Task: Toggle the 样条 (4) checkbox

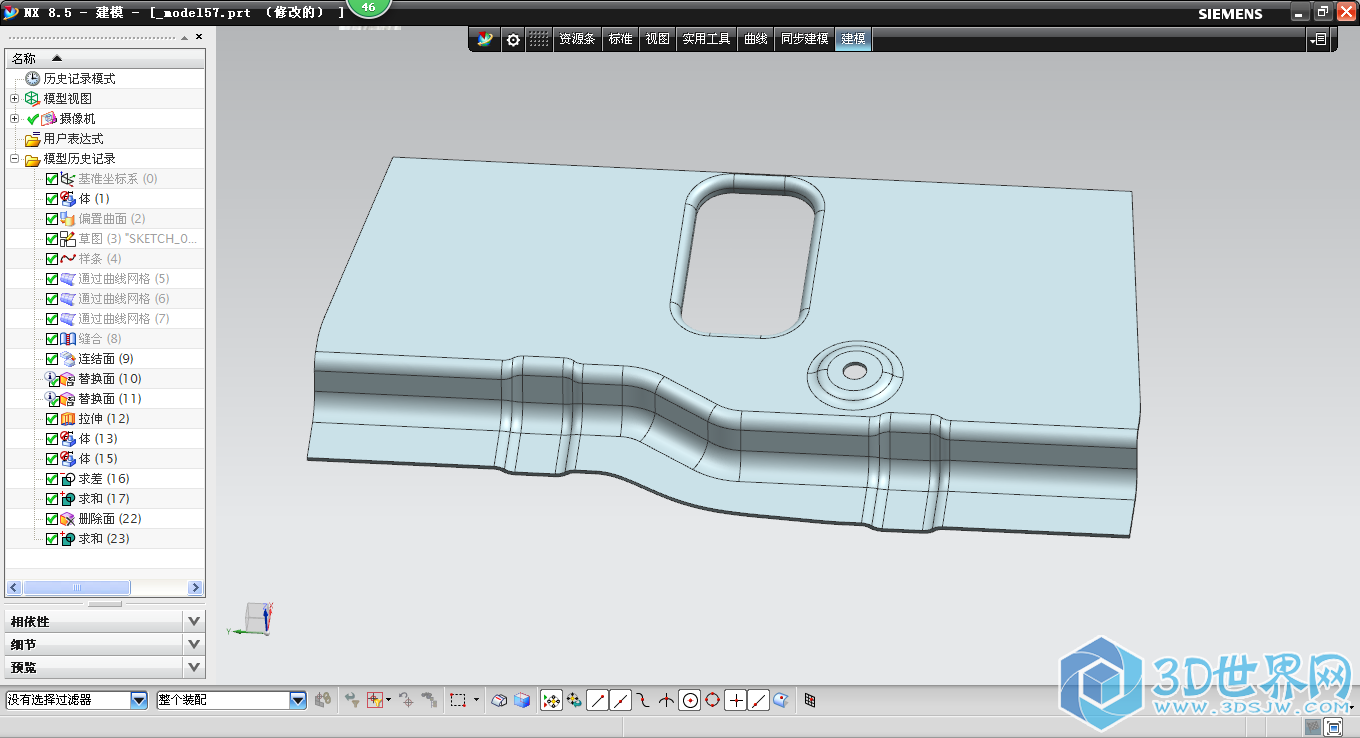Action: click(52, 259)
